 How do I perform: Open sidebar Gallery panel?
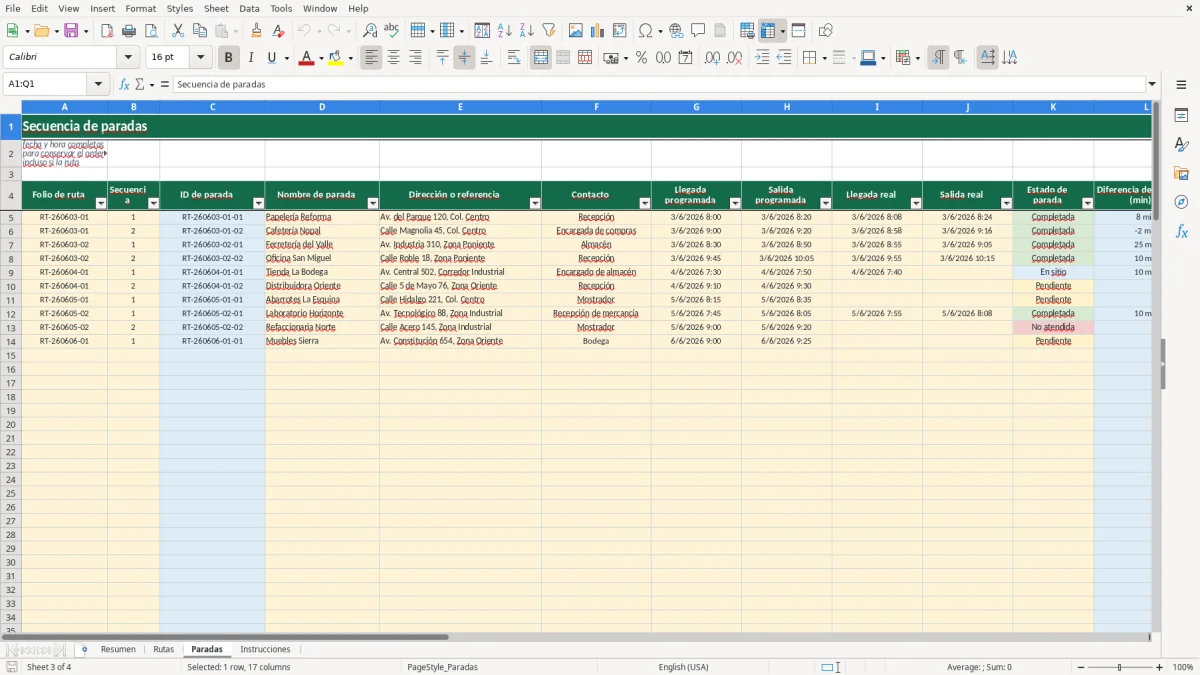click(x=1181, y=173)
